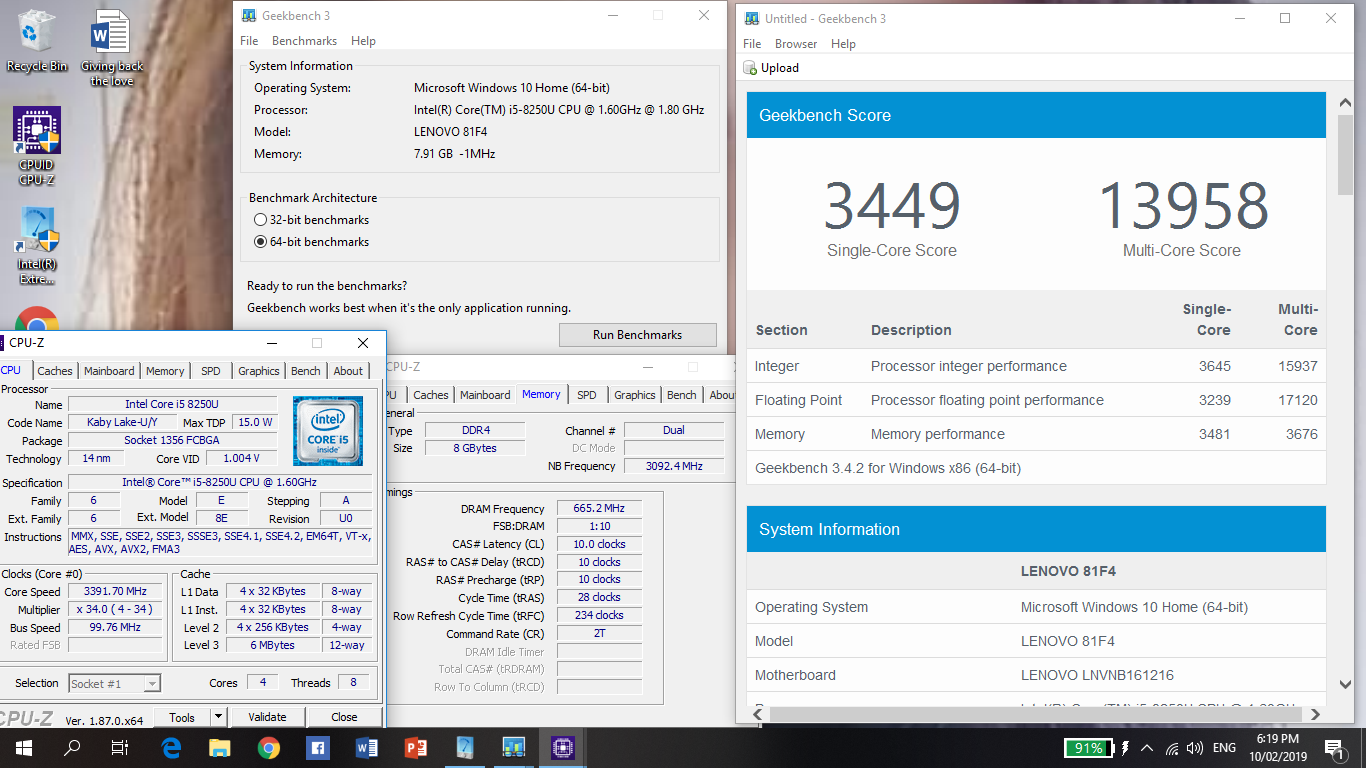Open Task View on the taskbar
Viewport: 1366px width, 768px height.
click(120, 747)
